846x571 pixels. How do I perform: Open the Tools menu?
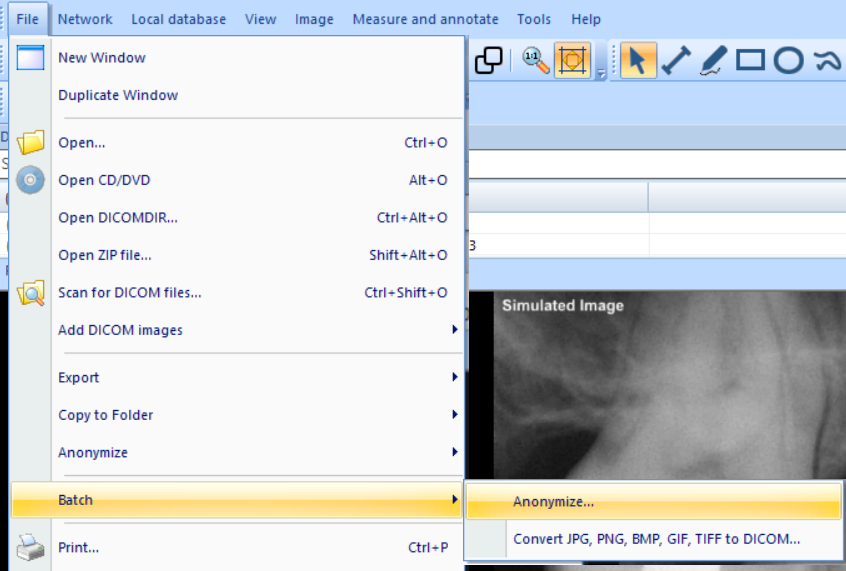534,19
